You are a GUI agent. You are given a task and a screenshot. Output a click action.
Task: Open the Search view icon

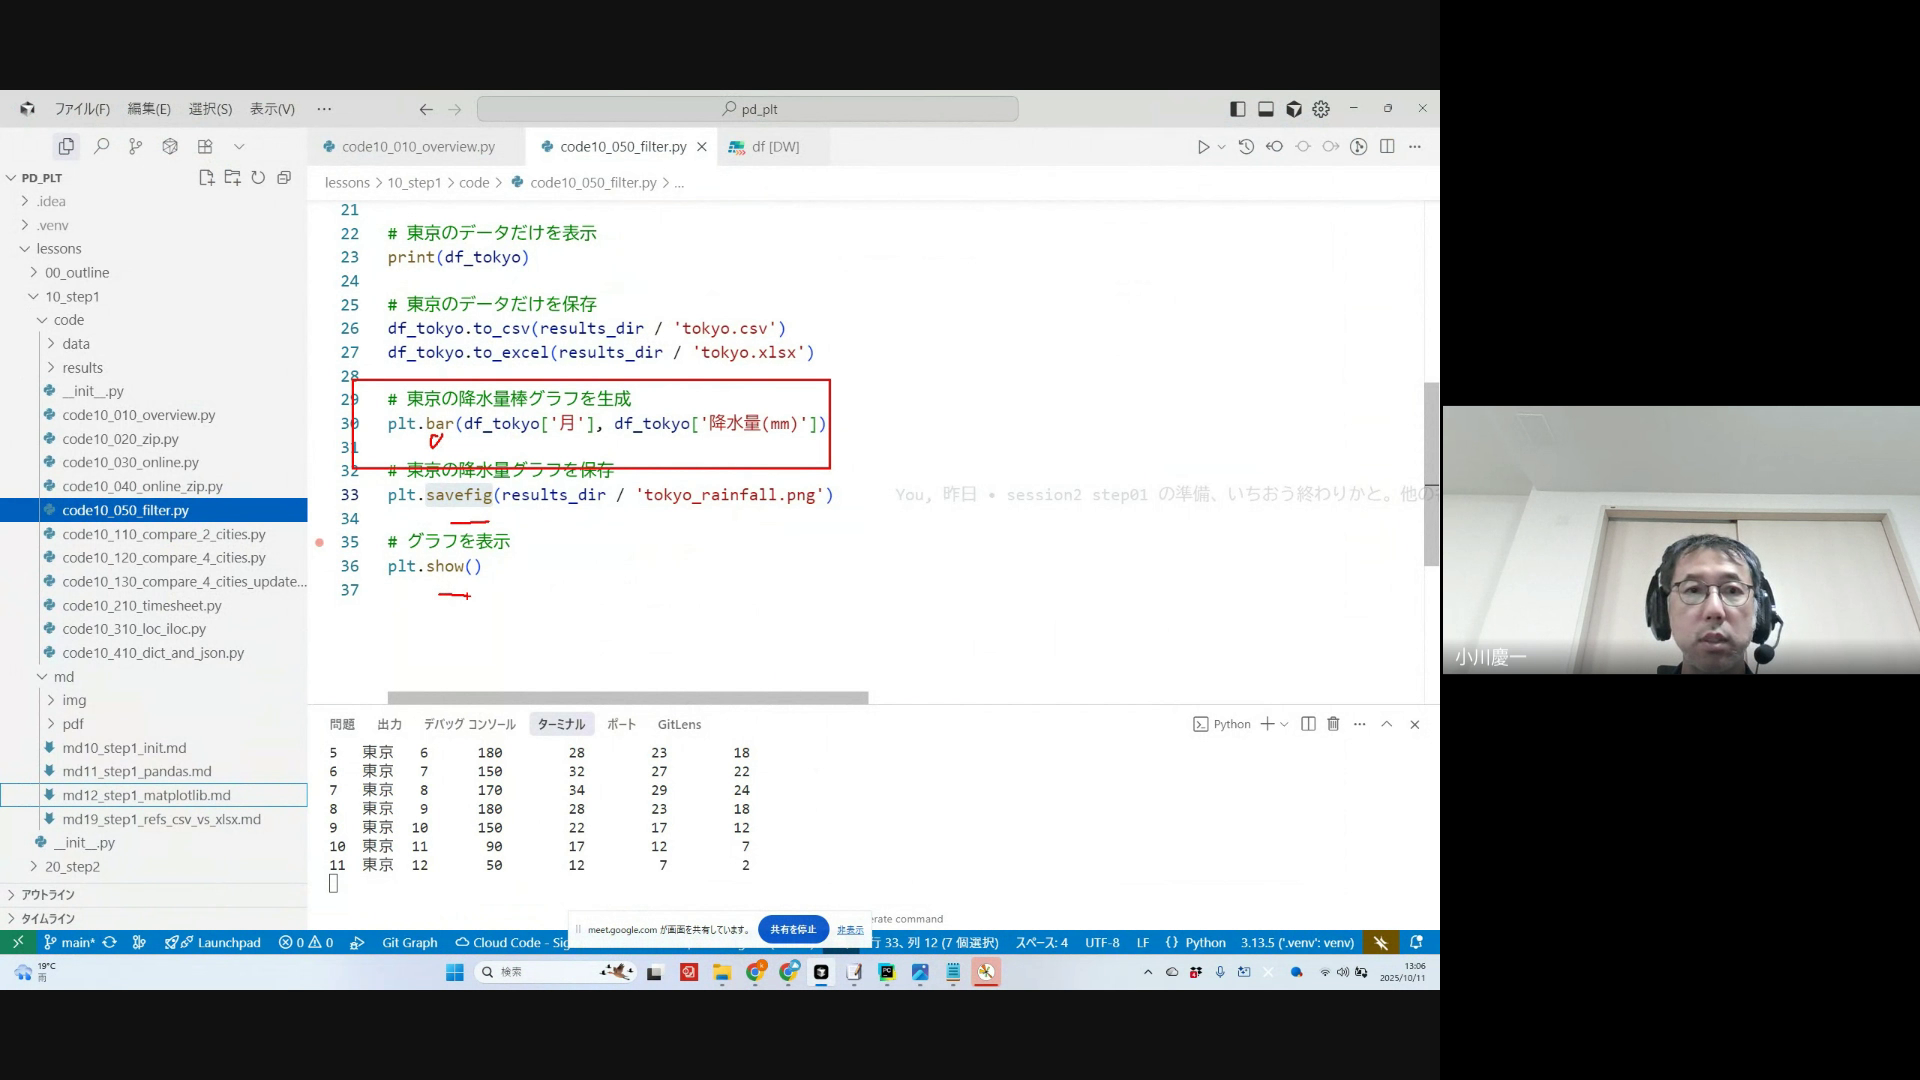tap(101, 147)
